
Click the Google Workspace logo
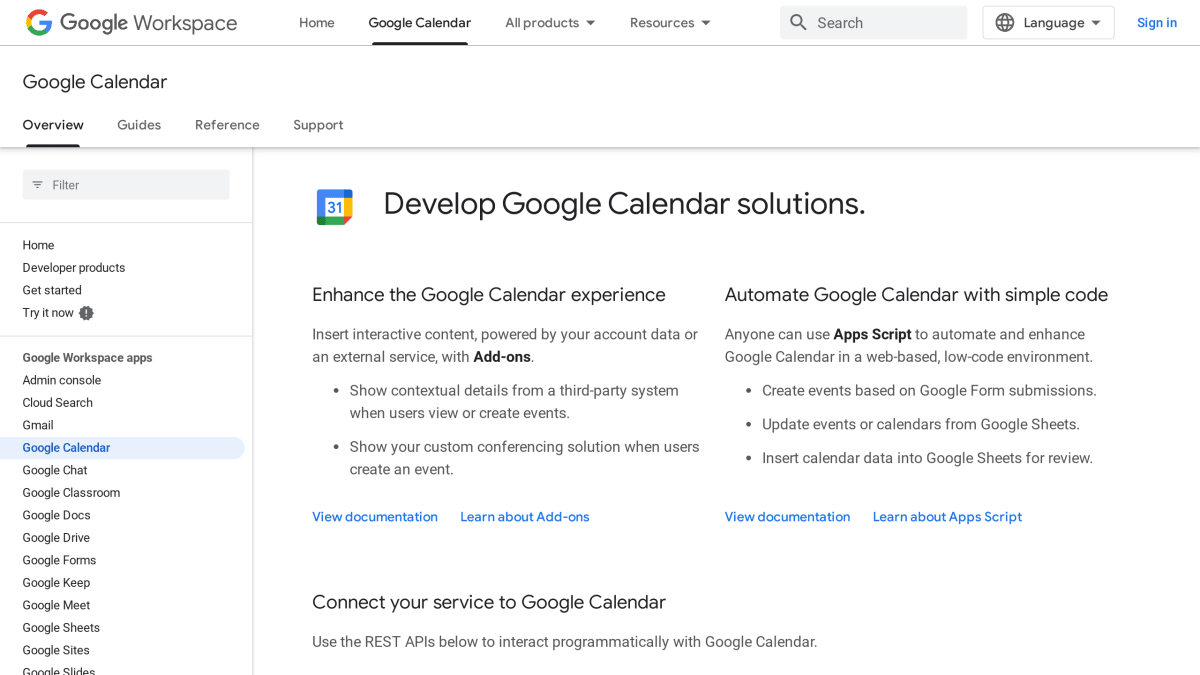point(131,22)
